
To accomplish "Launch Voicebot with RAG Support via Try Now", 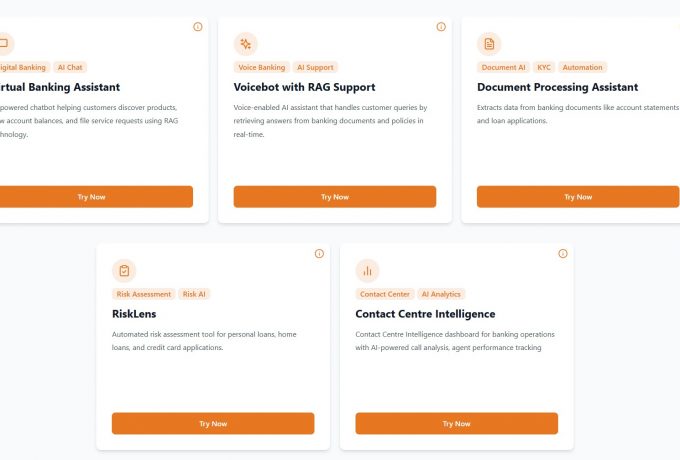I will point(335,197).
